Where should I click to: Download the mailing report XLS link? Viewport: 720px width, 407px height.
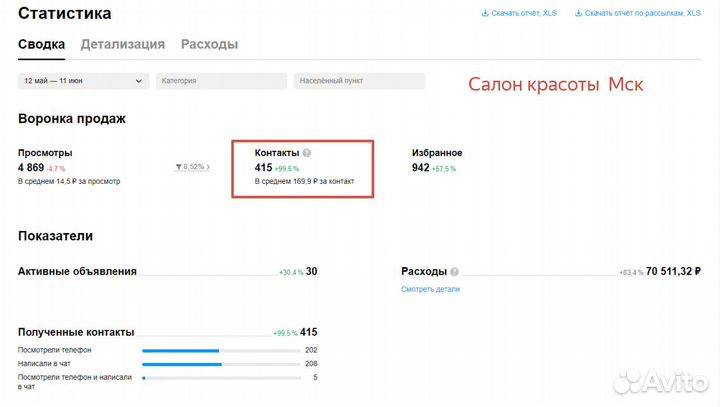642,13
